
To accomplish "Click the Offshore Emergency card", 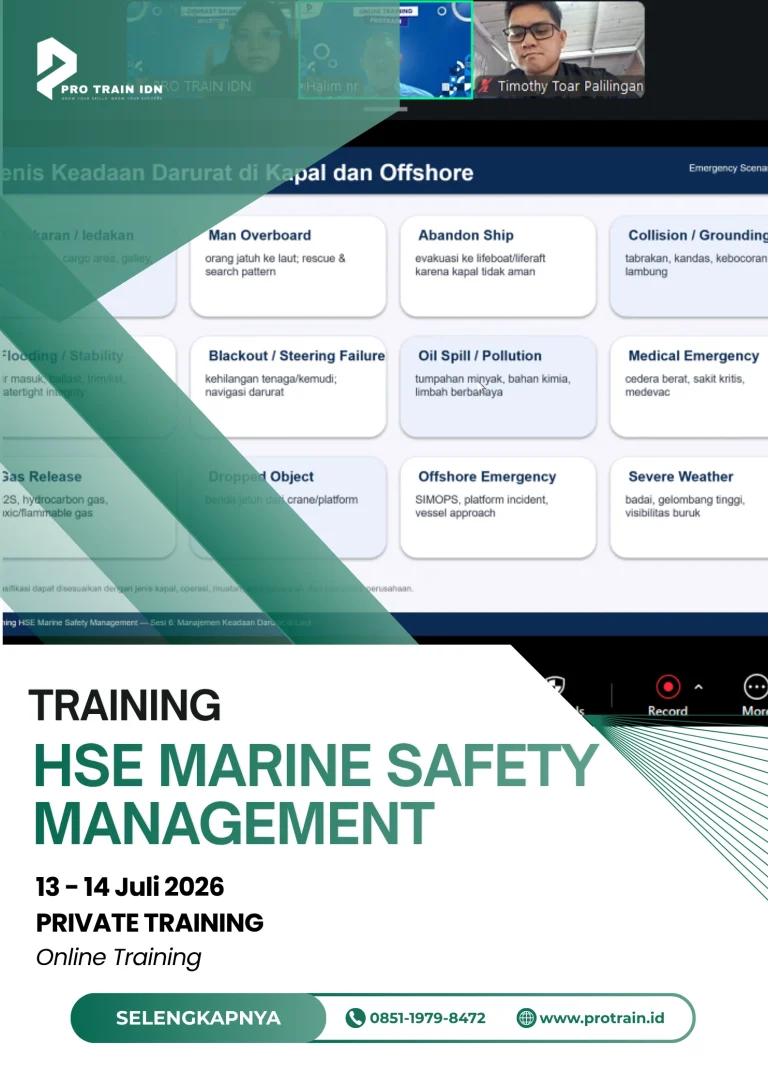I will [498, 507].
